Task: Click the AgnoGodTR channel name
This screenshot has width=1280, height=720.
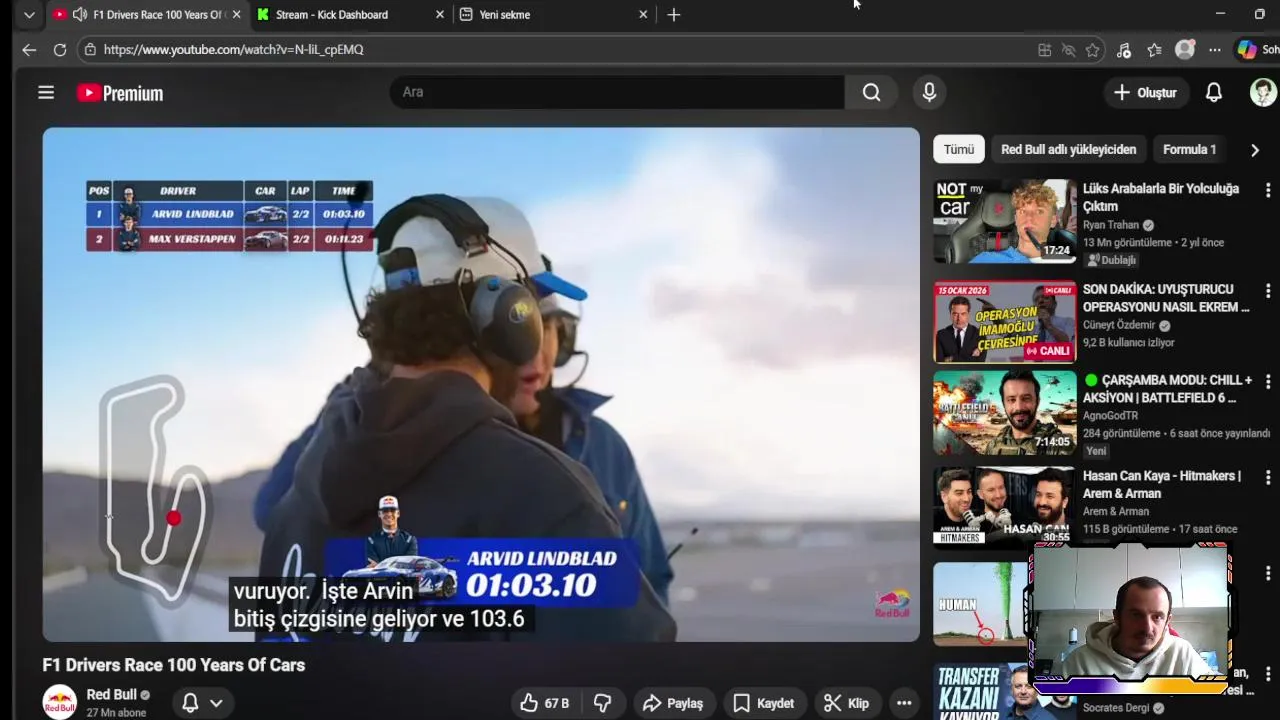Action: point(1110,416)
